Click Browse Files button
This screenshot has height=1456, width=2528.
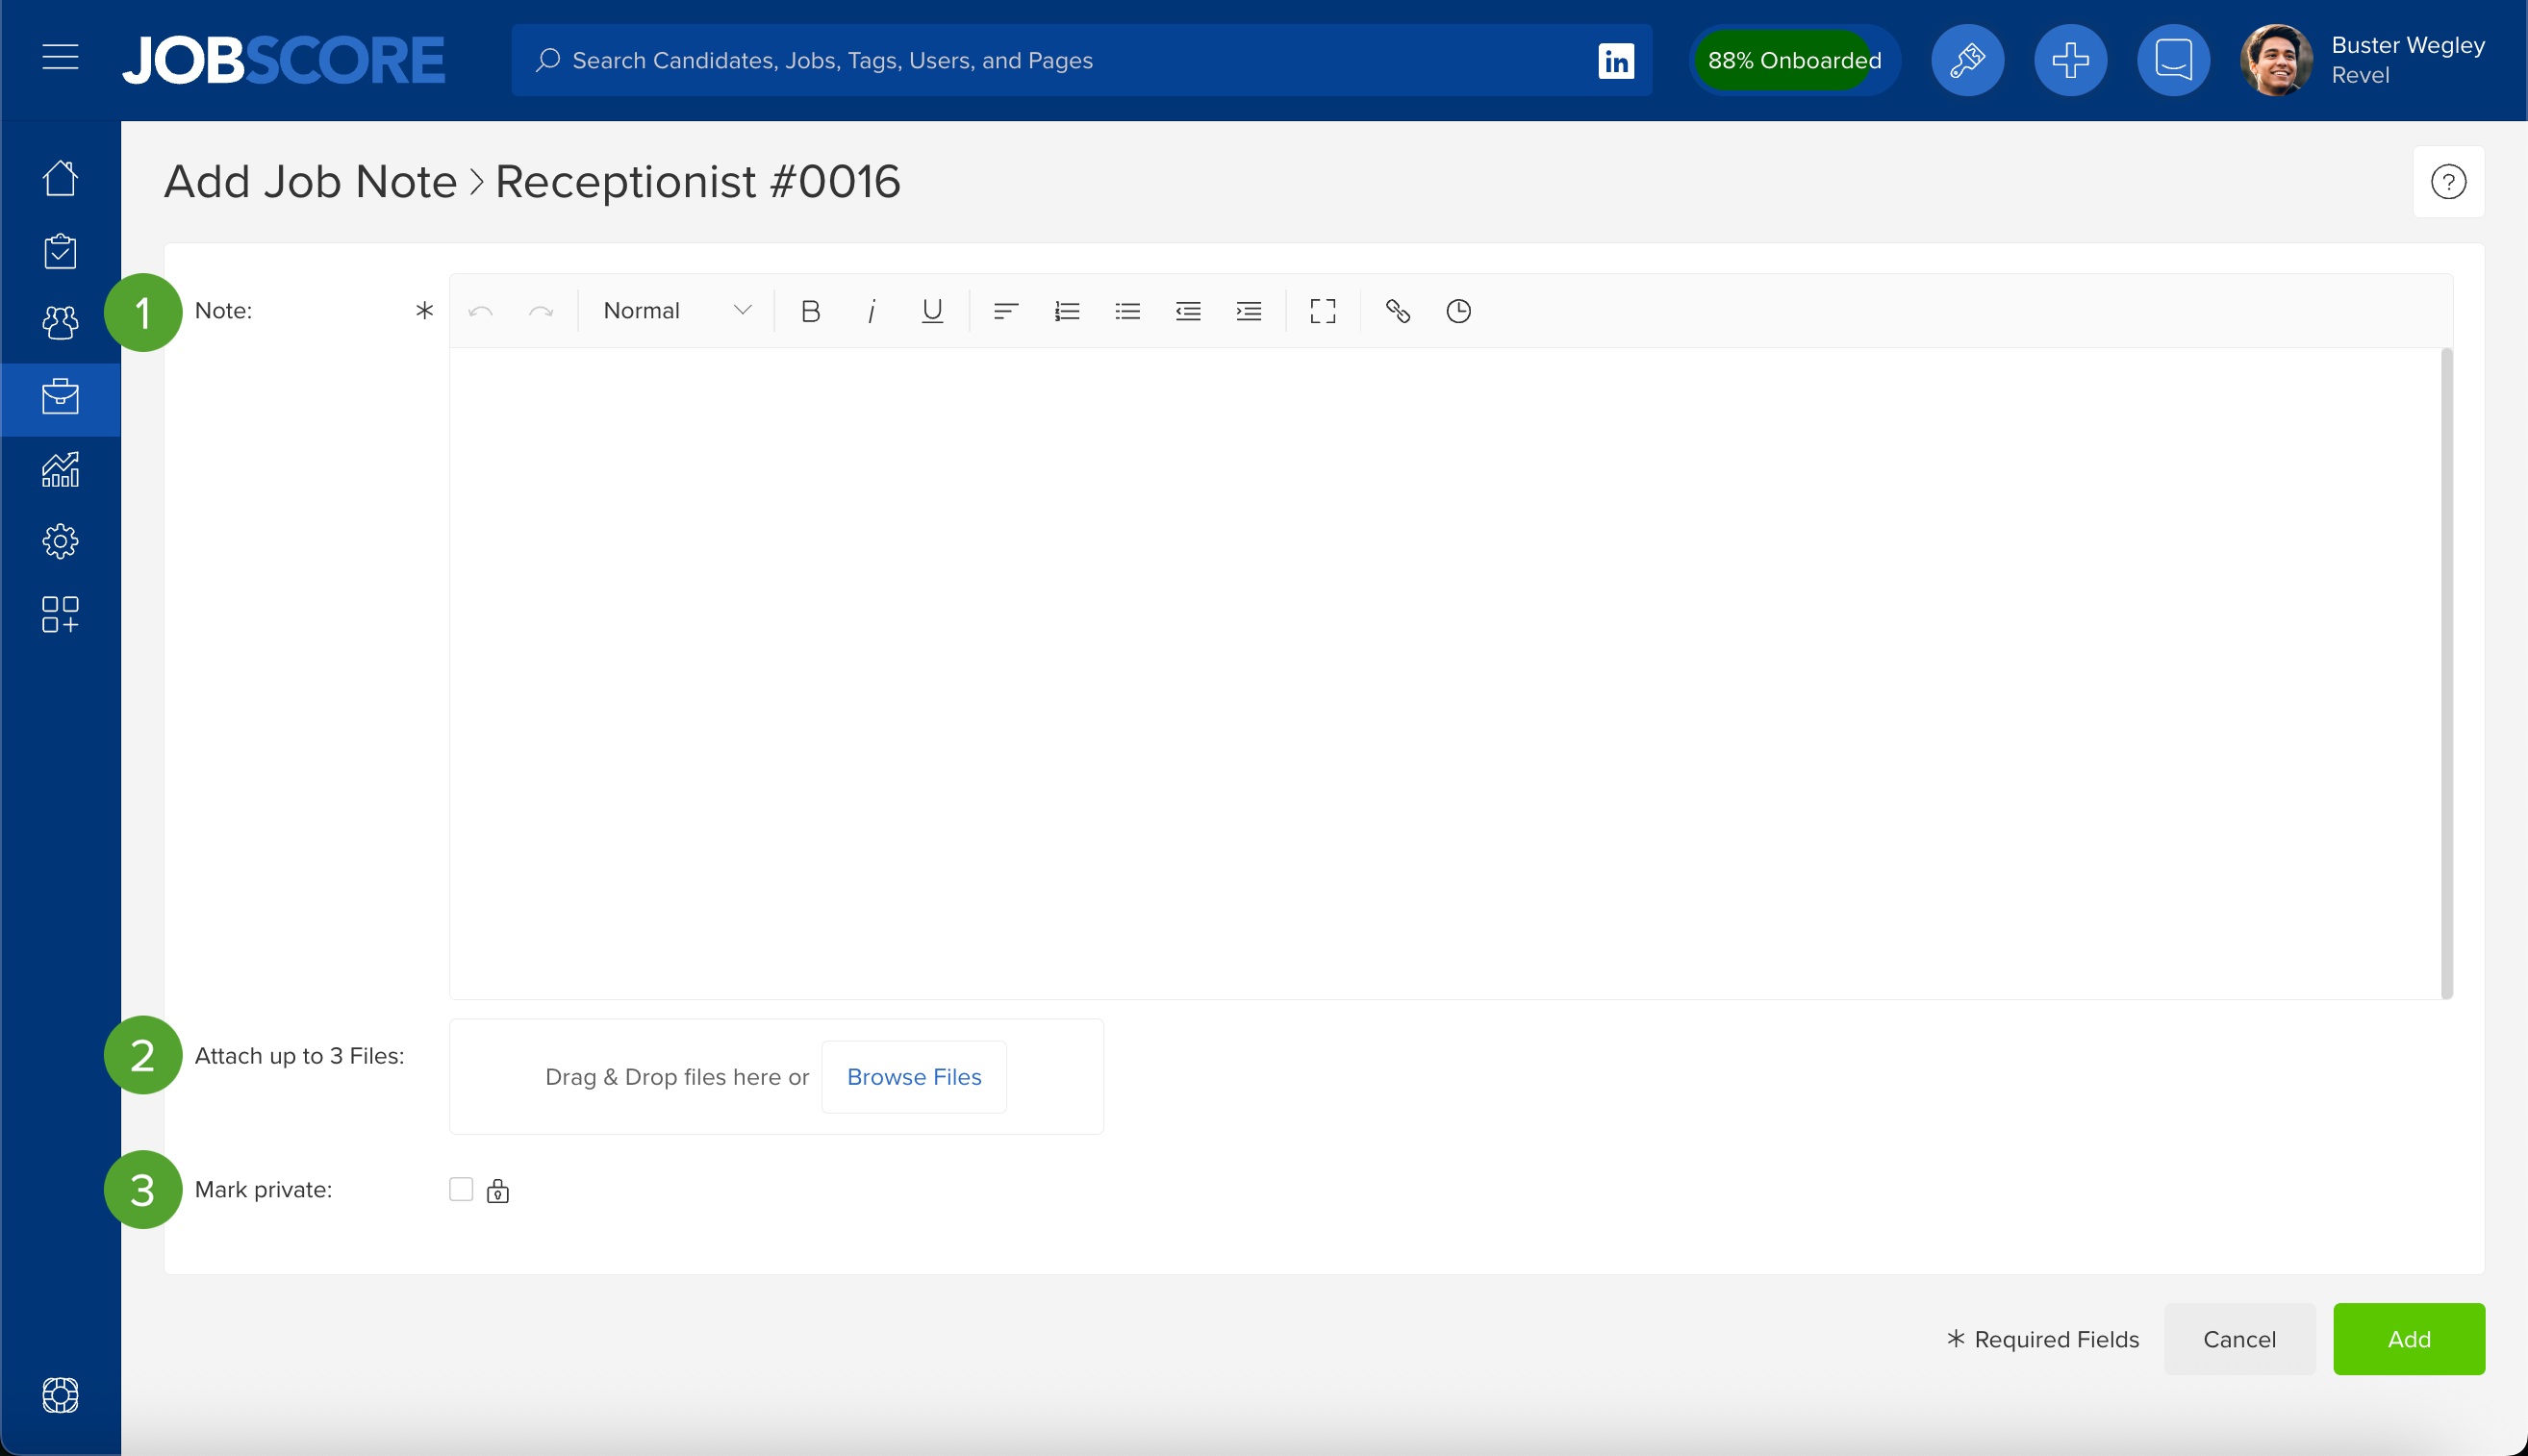tap(914, 1077)
